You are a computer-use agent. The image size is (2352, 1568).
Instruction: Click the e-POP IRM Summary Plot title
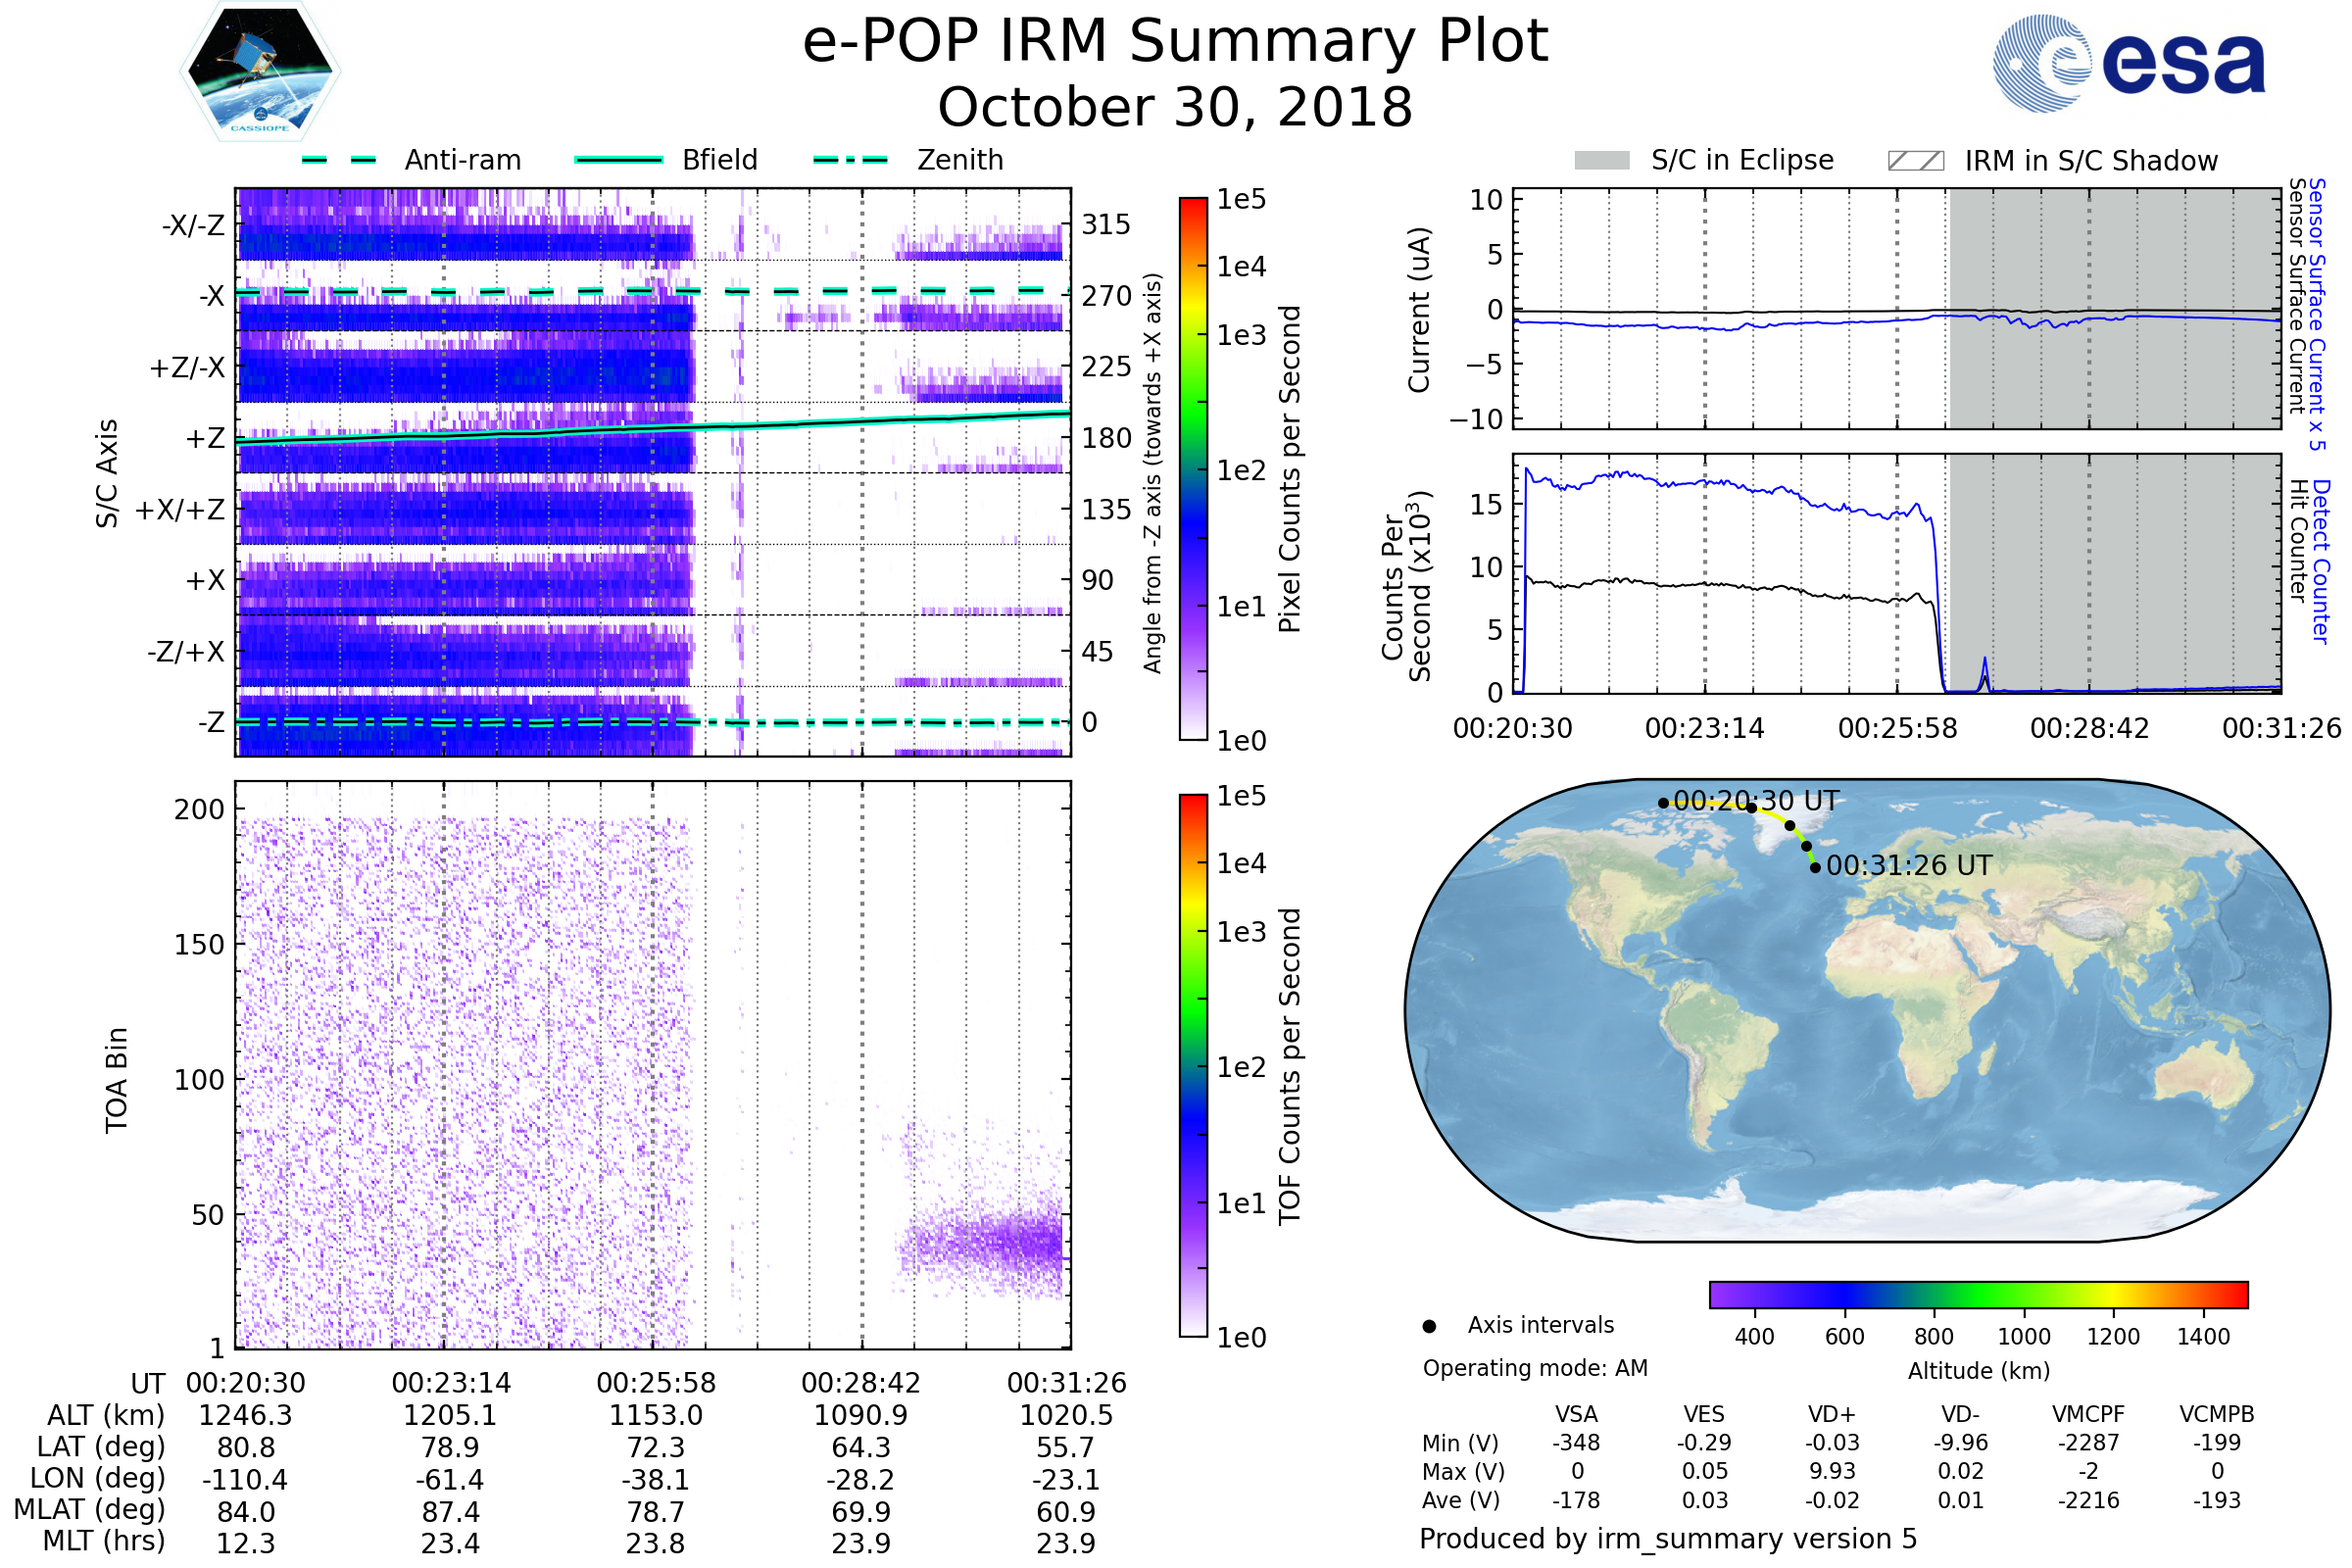1175,42
